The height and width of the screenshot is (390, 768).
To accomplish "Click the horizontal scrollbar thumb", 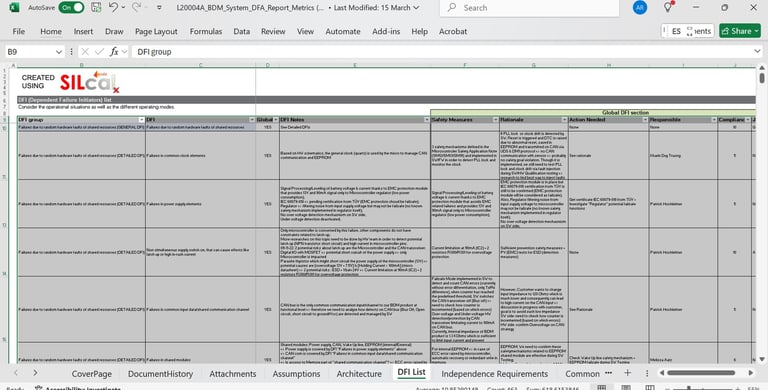I will point(701,373).
